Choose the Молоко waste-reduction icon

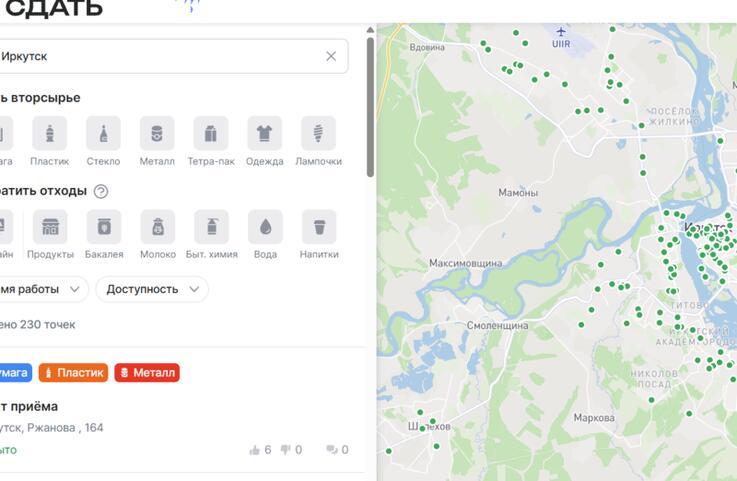point(158,227)
